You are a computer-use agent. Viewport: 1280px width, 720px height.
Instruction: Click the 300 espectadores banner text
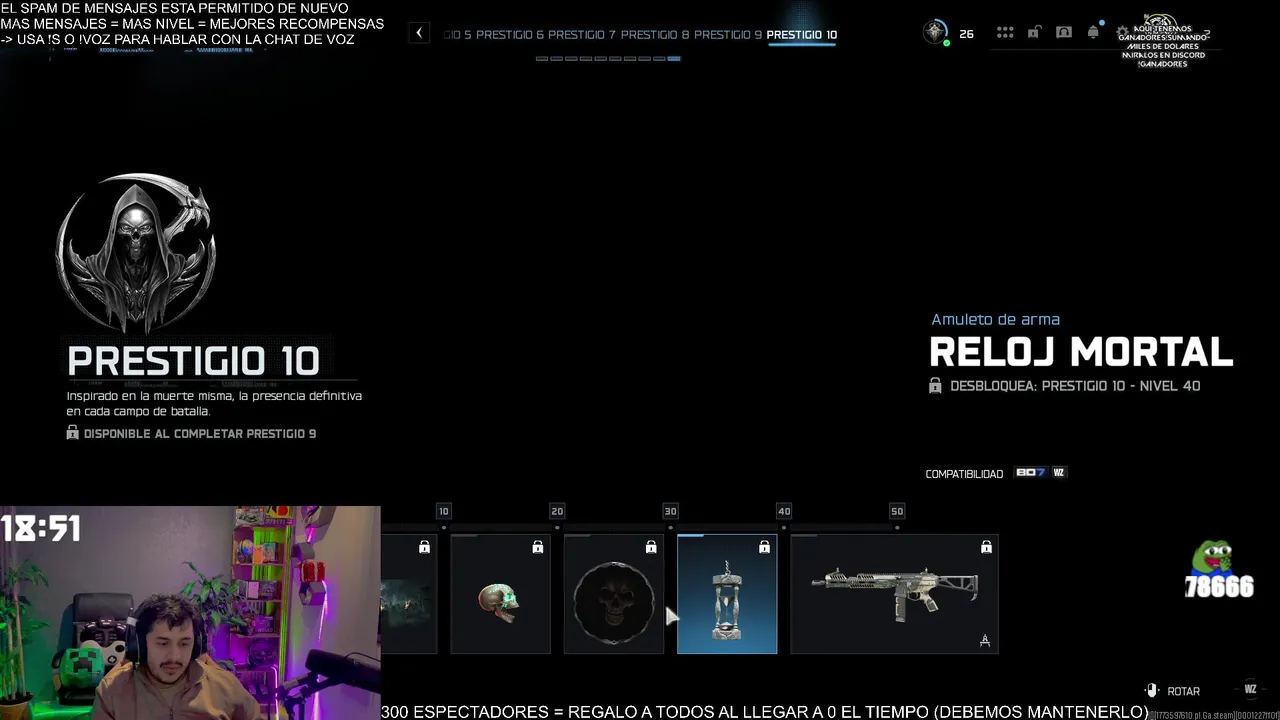[x=764, y=712]
